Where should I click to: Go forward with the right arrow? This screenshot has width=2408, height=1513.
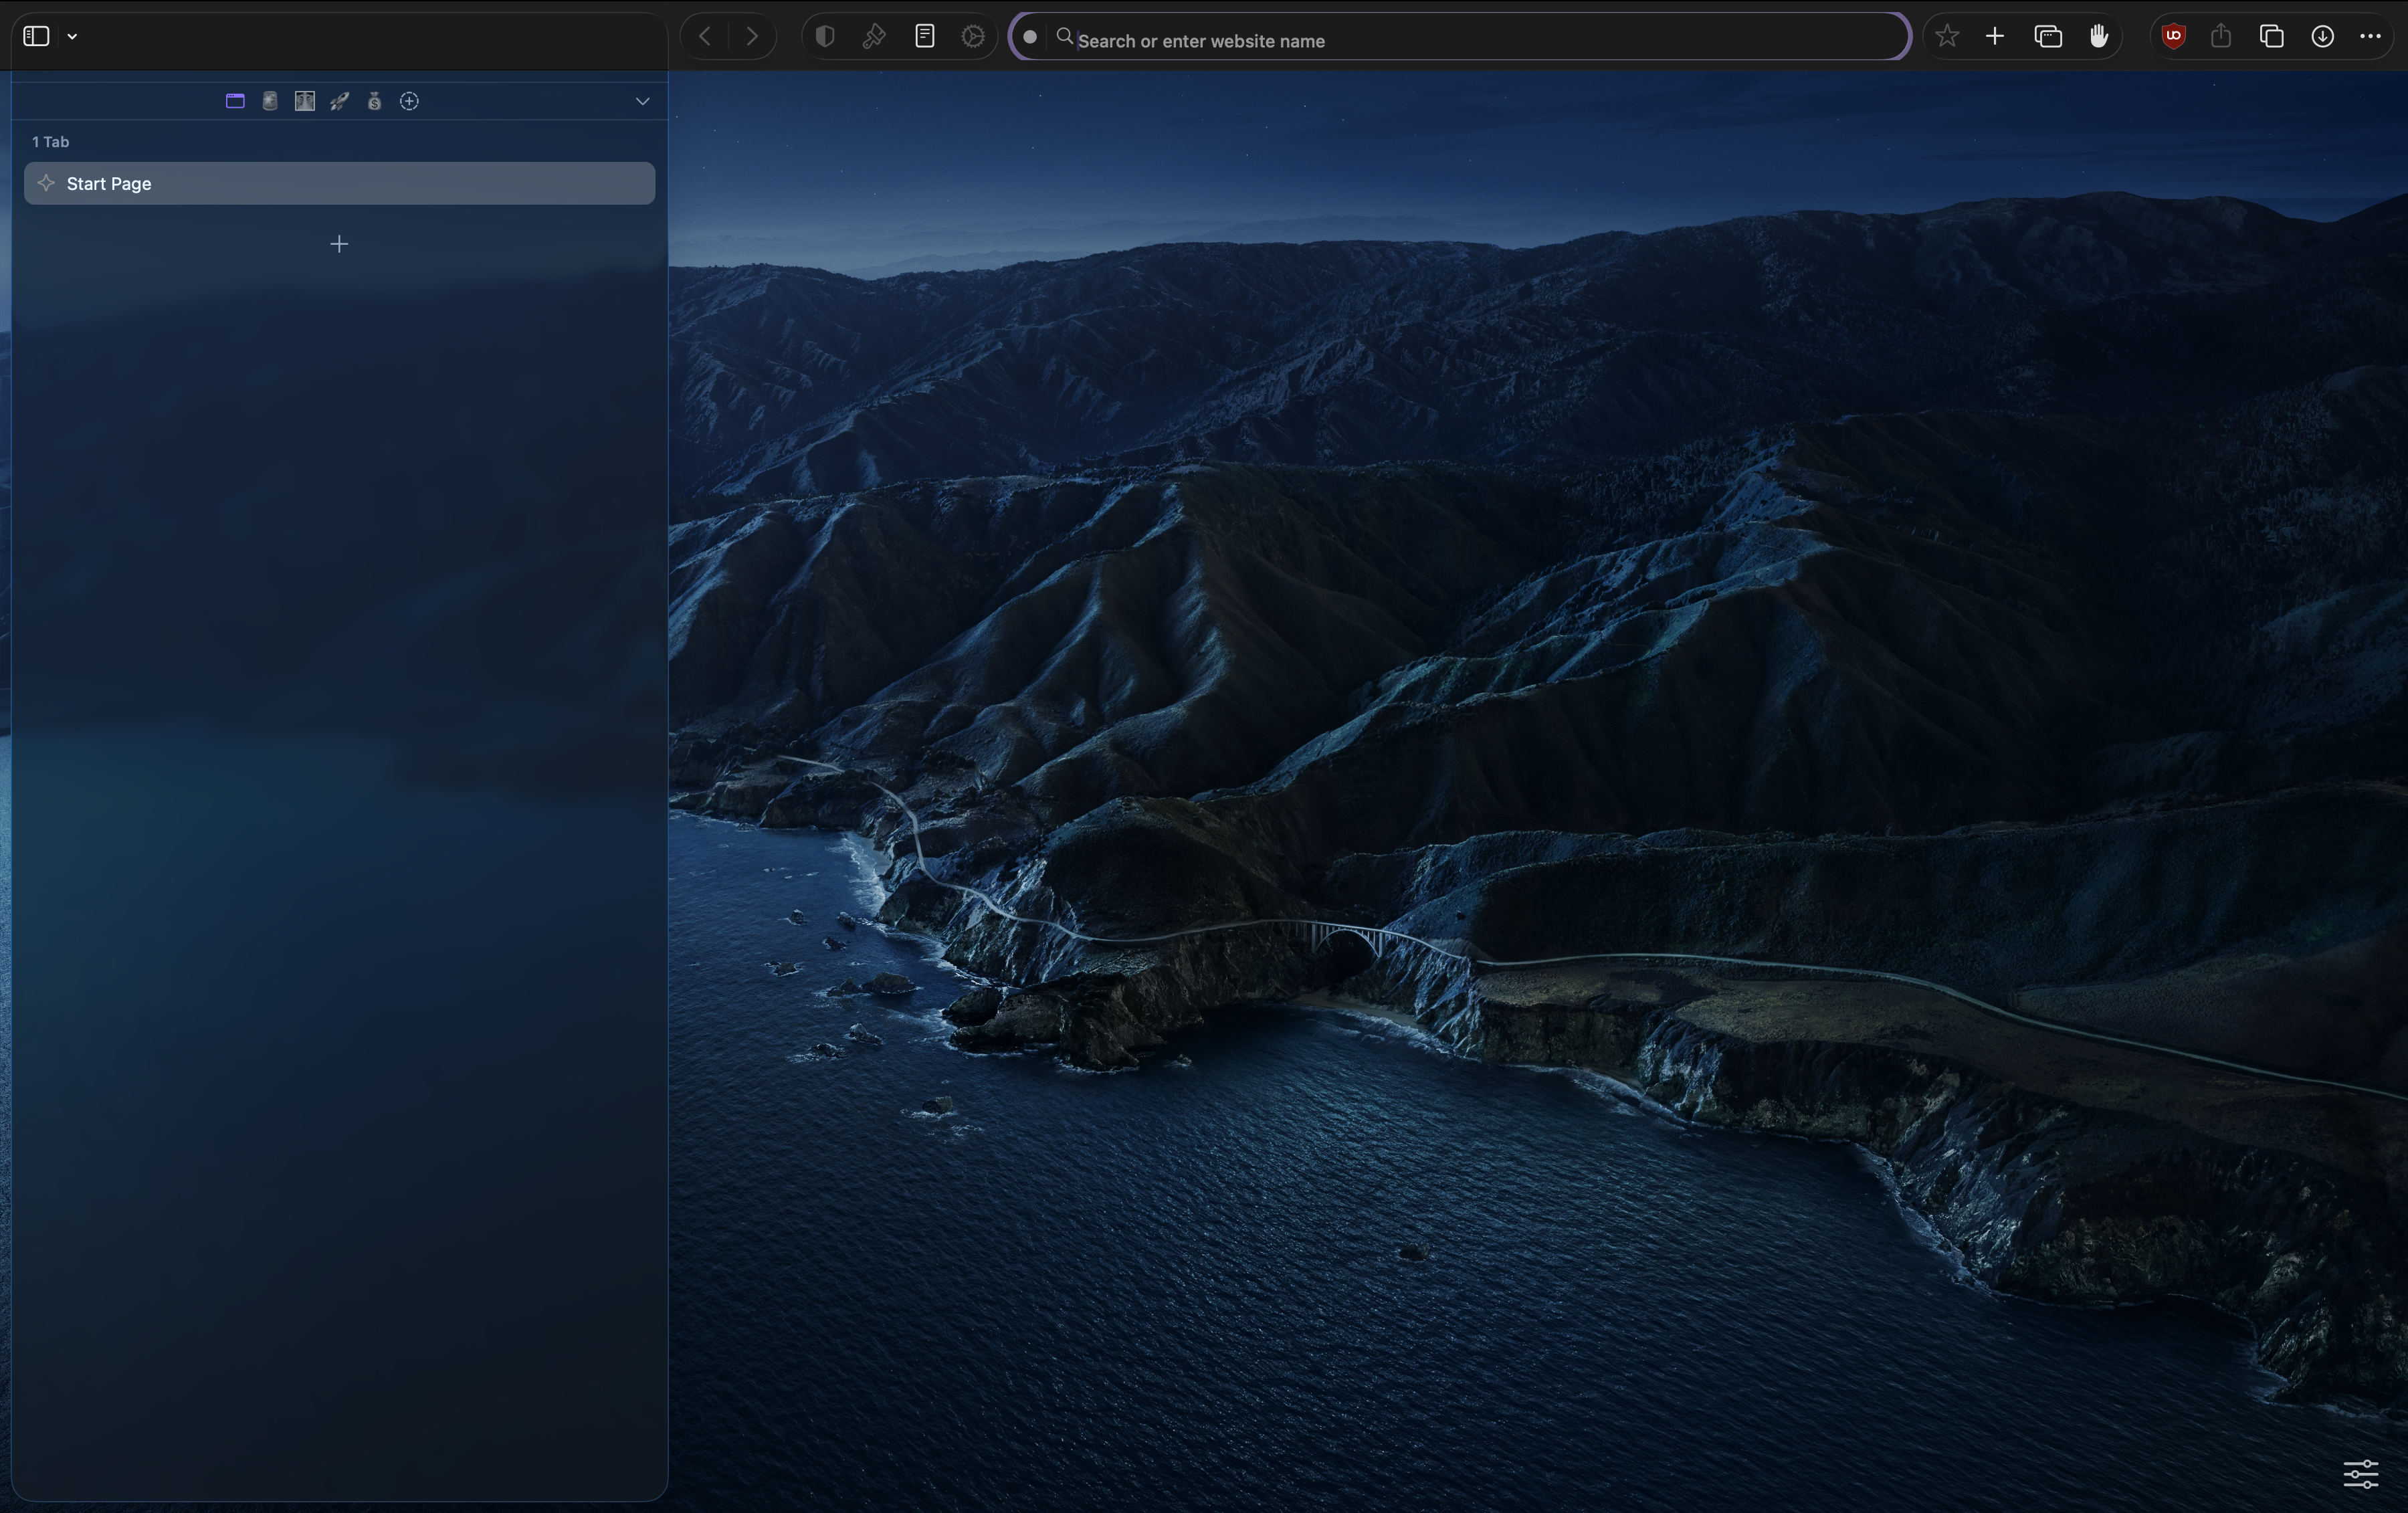tap(752, 37)
